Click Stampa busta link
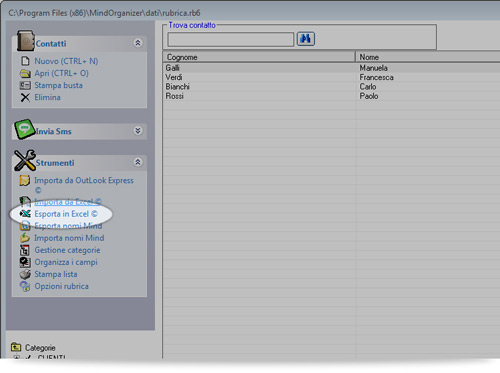 [58, 85]
